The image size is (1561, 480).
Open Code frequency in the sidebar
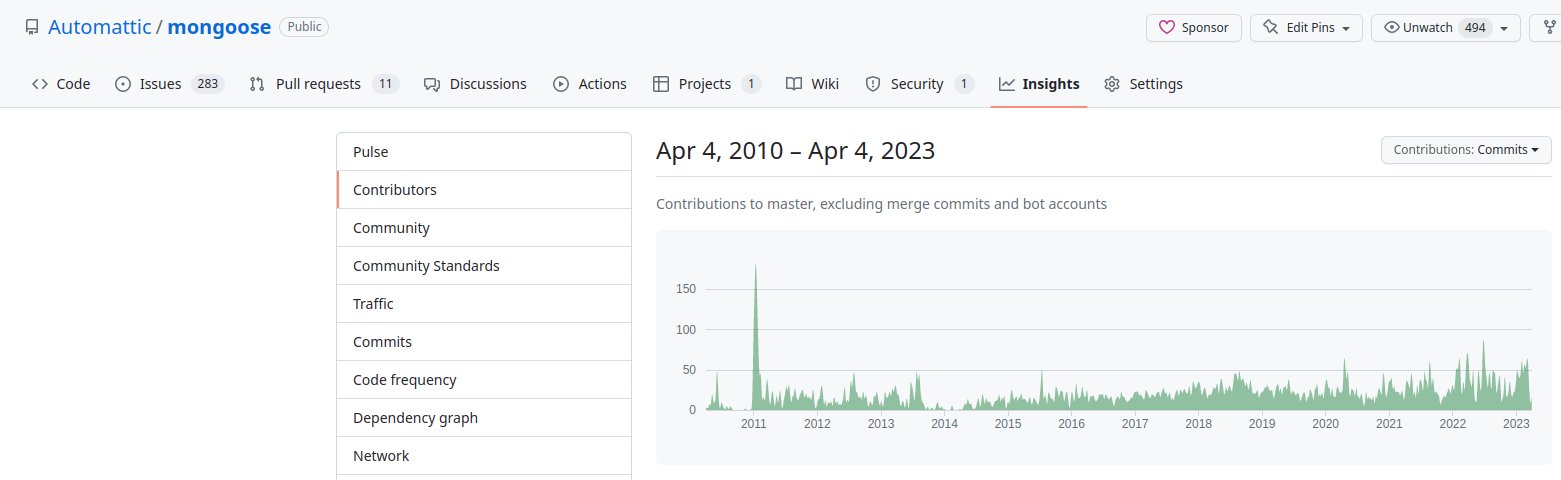(484, 380)
